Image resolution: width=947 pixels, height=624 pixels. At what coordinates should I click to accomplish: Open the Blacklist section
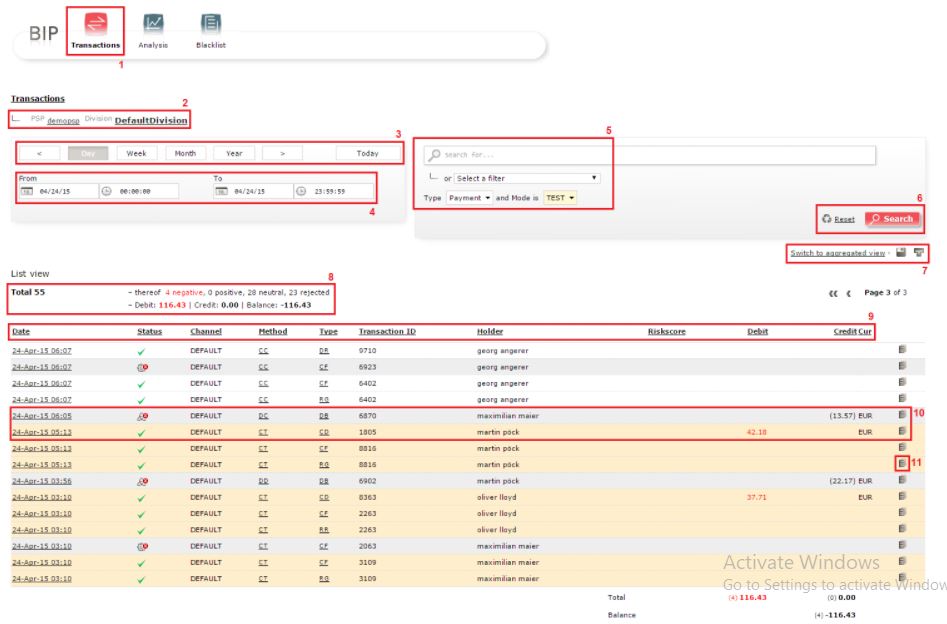(x=211, y=31)
